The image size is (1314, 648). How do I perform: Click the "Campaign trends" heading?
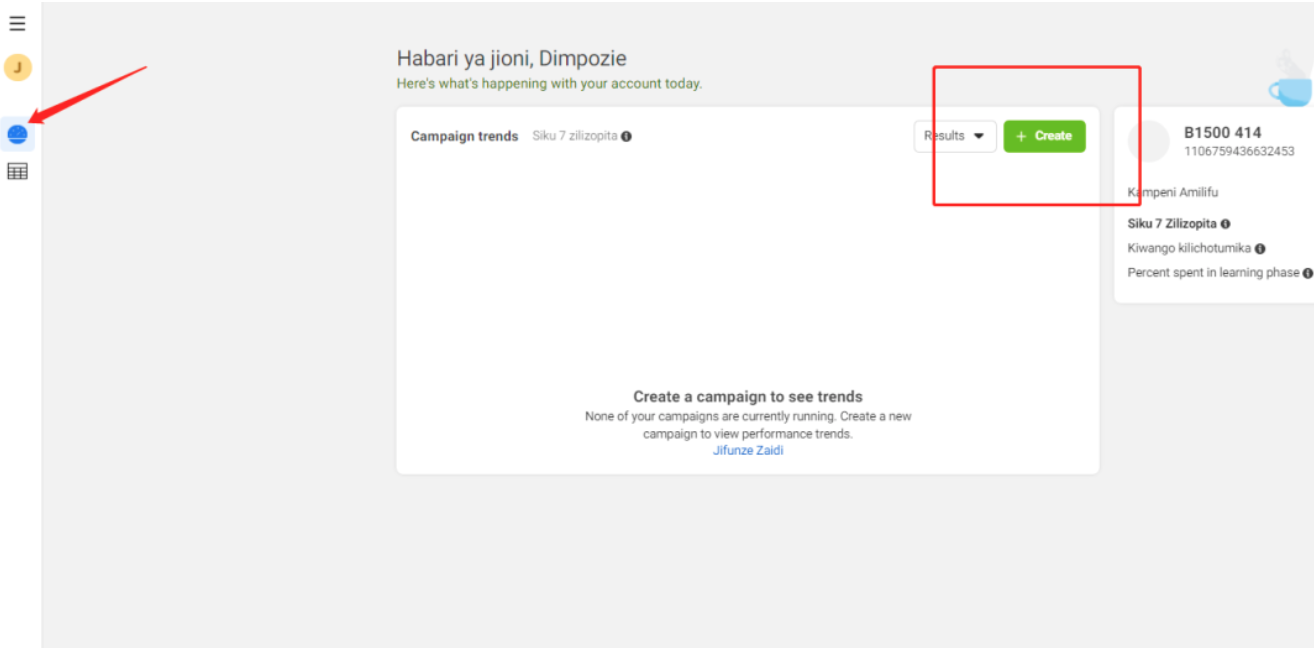(x=464, y=137)
